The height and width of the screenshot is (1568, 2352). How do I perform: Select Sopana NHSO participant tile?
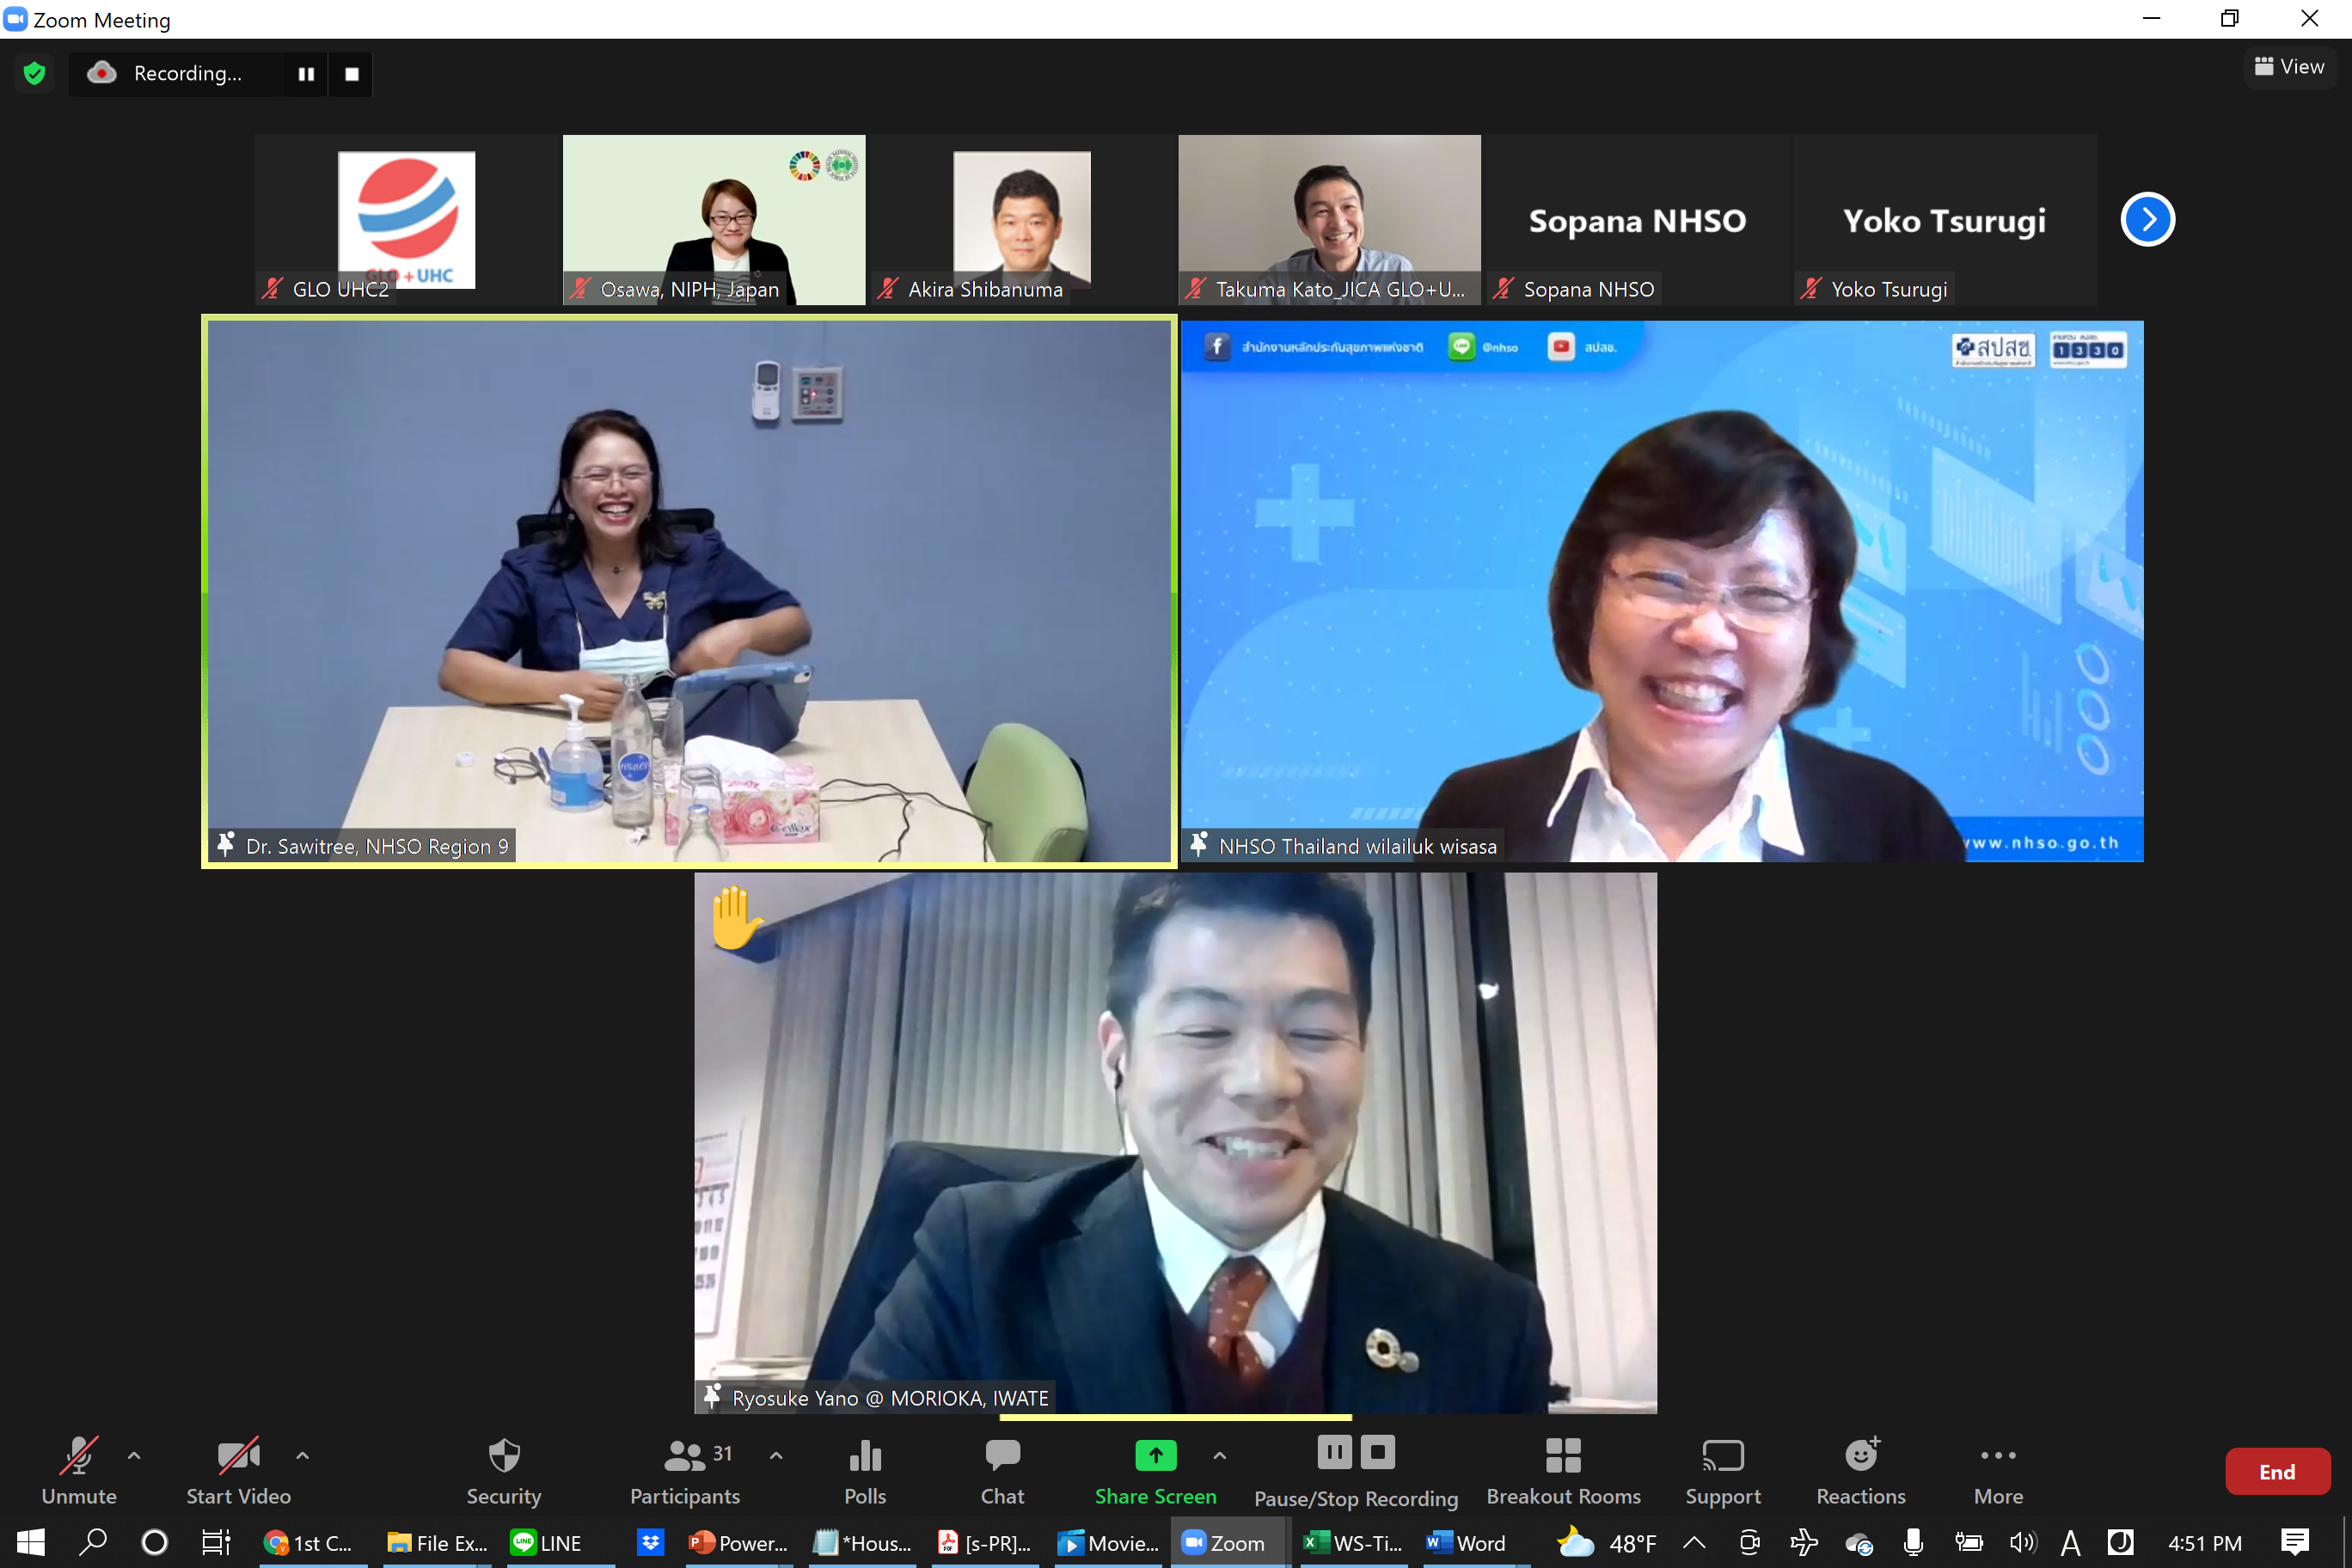pyautogui.click(x=1637, y=219)
